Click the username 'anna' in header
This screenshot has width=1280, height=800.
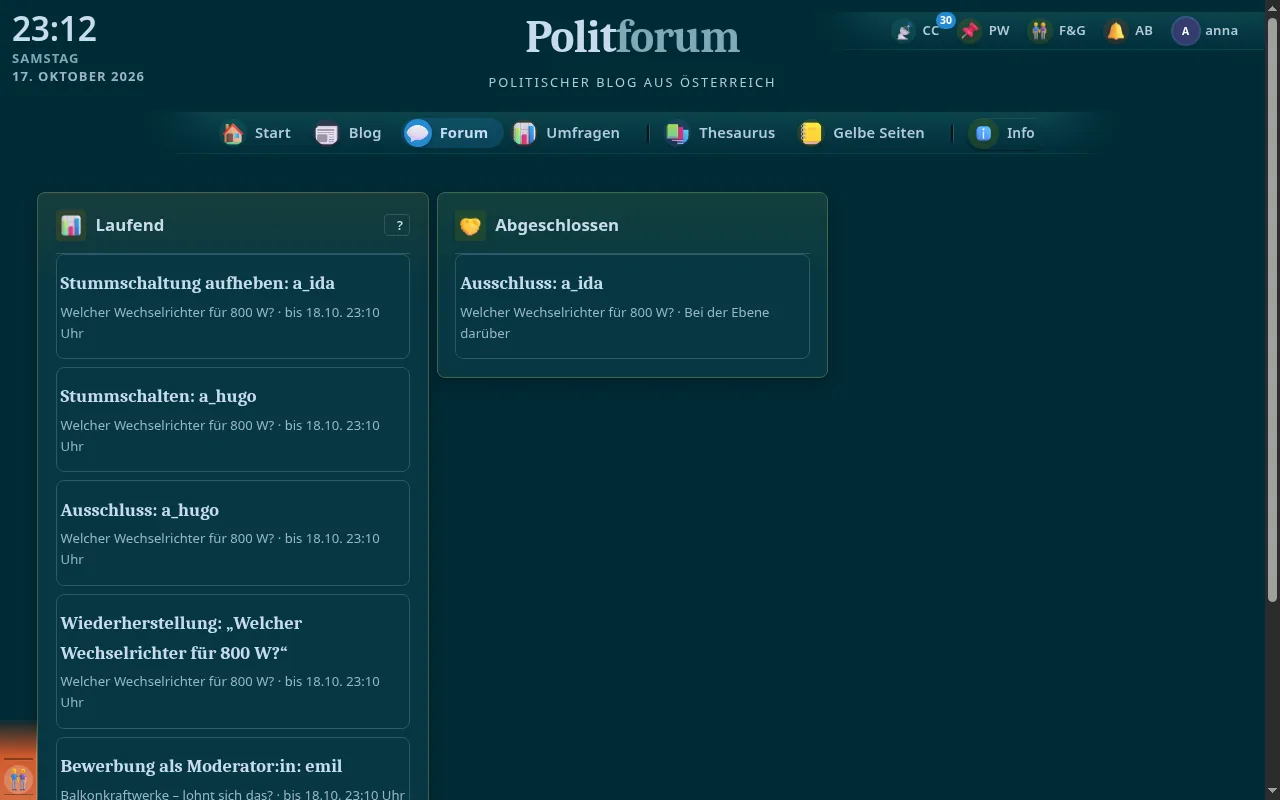(1222, 31)
